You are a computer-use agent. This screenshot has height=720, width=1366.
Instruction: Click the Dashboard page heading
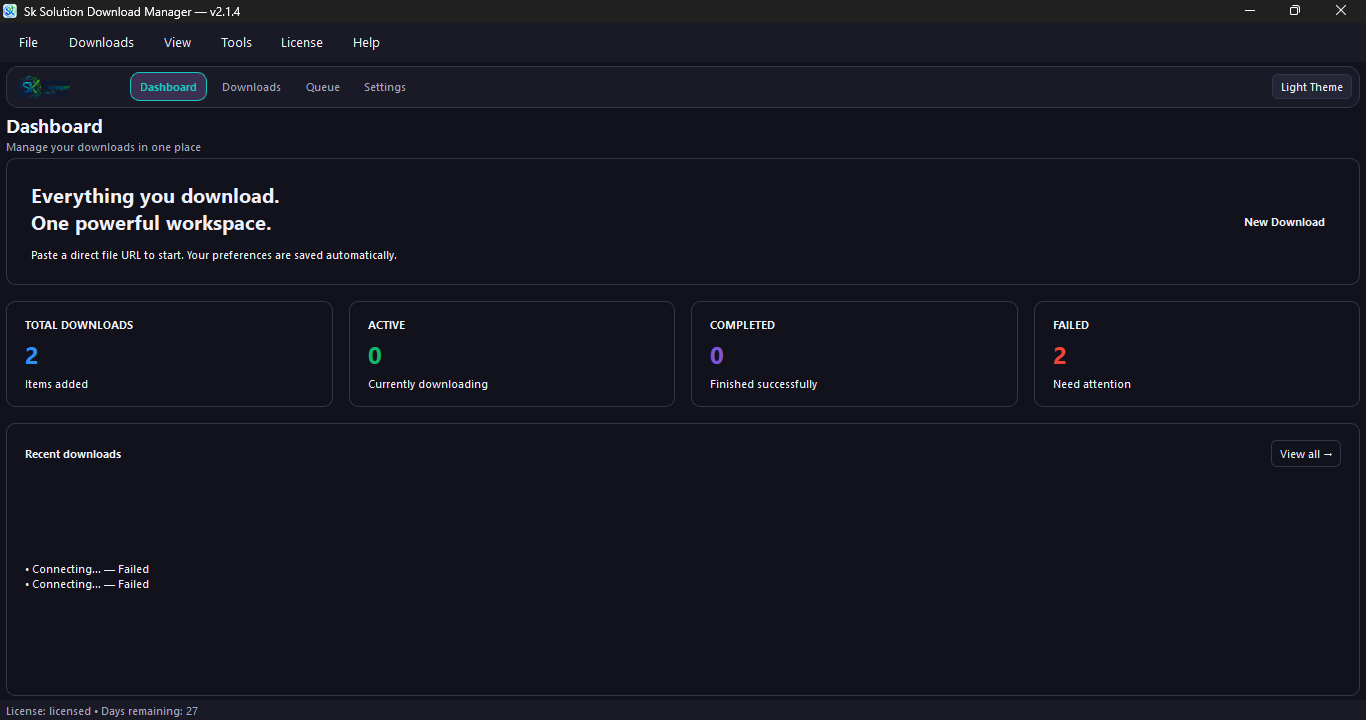pos(55,127)
